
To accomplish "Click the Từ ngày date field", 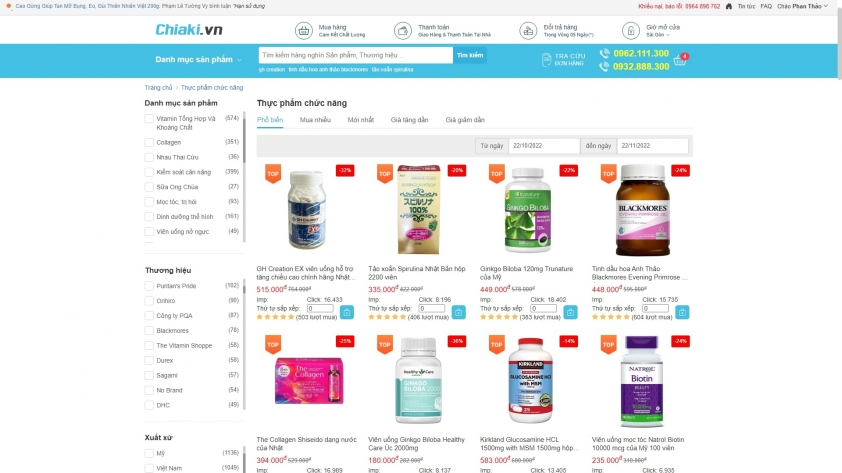I will click(543, 145).
